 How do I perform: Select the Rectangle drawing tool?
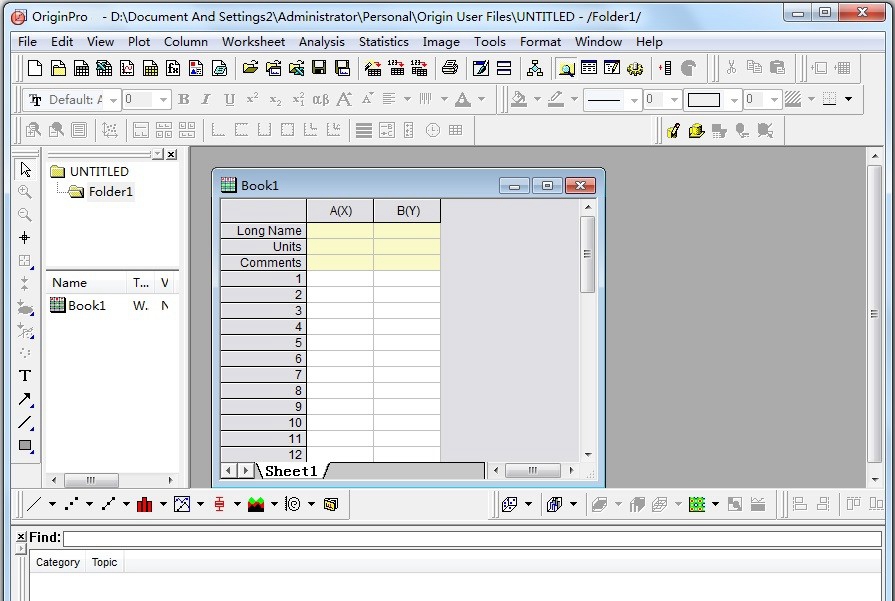pyautogui.click(x=25, y=445)
